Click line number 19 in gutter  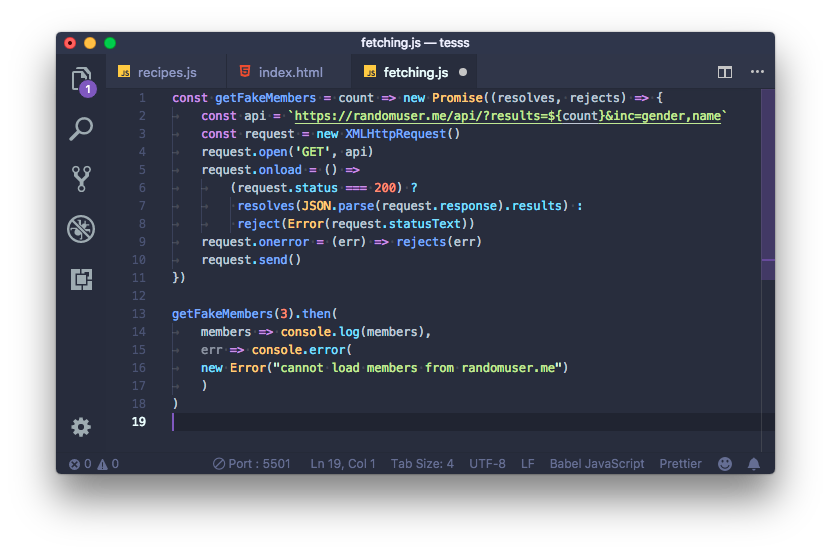tap(139, 421)
